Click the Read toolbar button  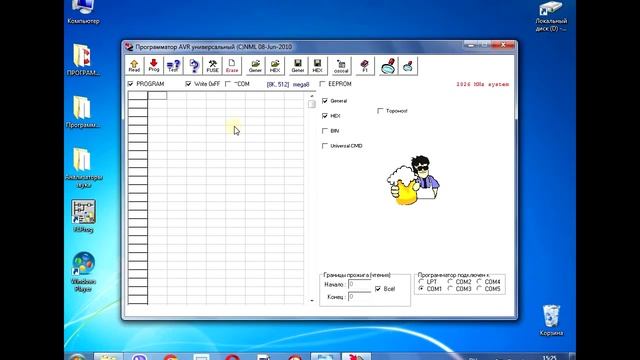coord(134,66)
